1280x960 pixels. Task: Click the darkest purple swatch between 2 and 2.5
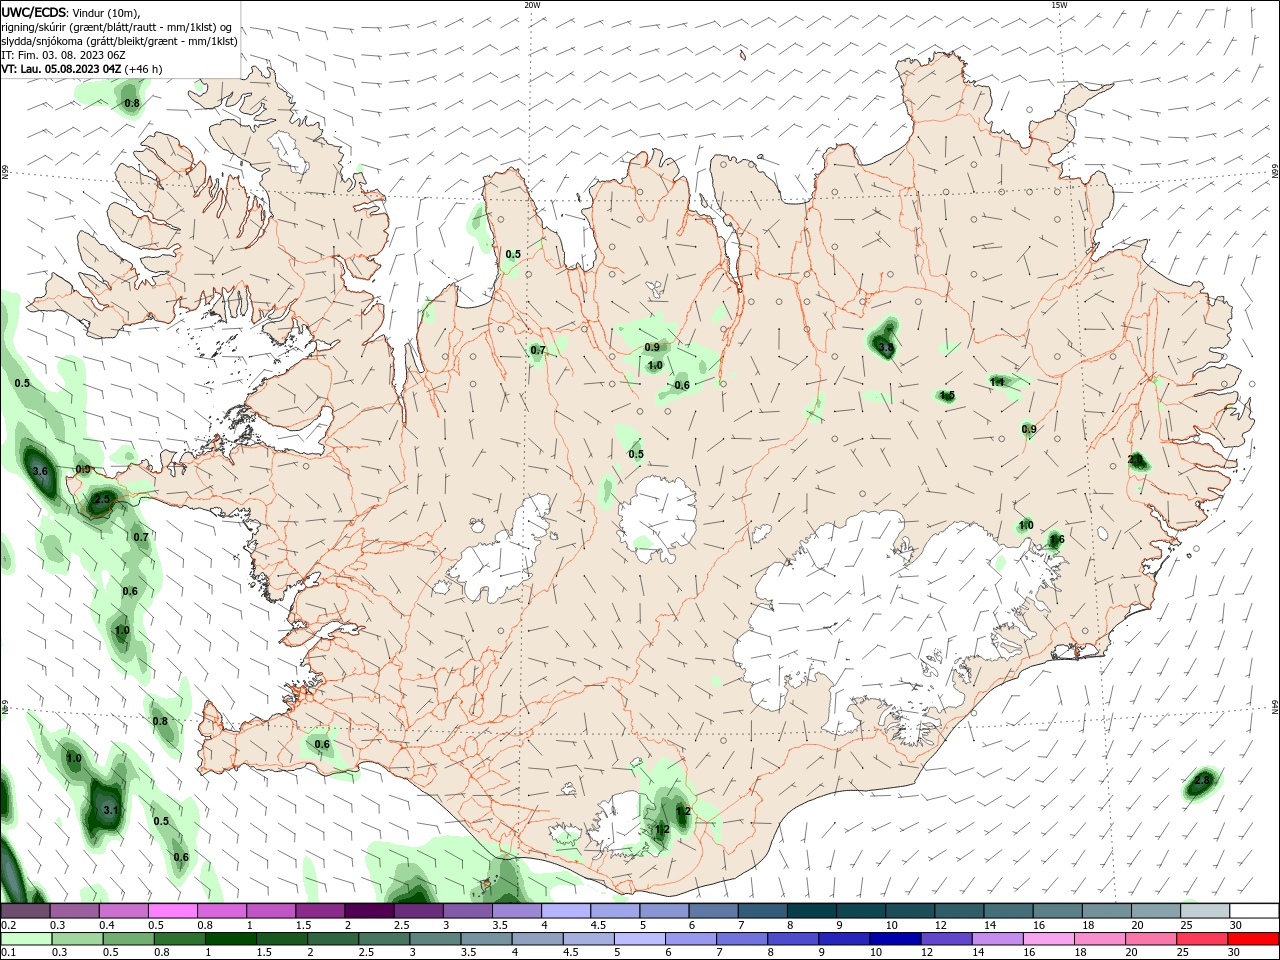pyautogui.click(x=369, y=911)
